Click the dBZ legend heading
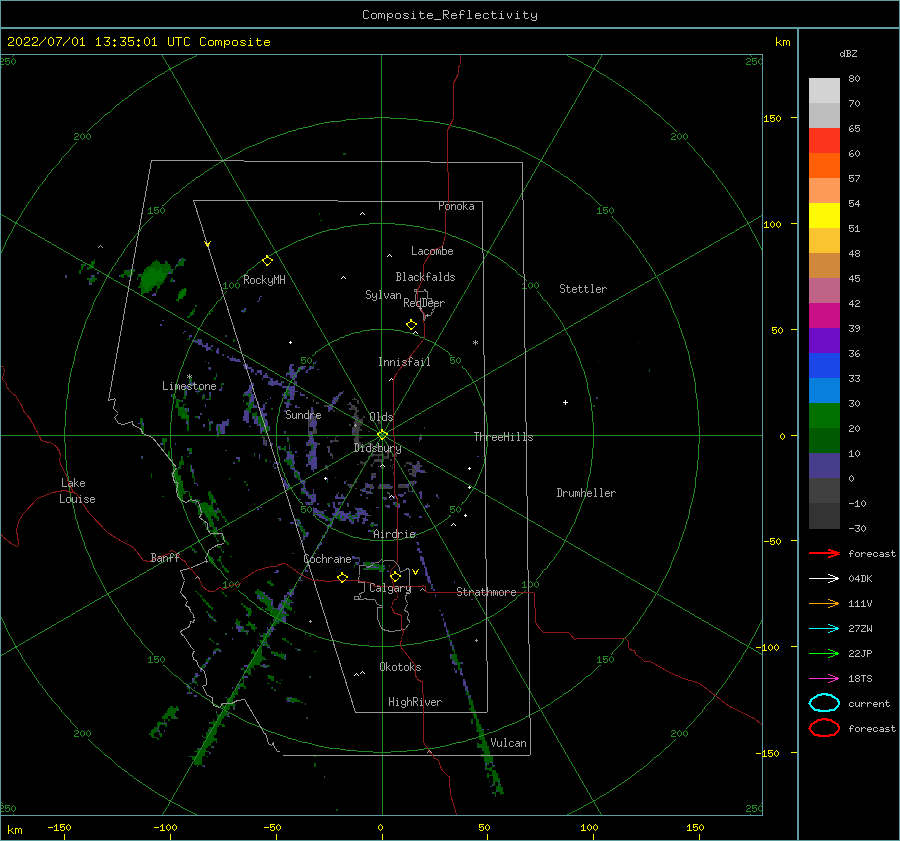Screen dimensions: 900x841 point(848,53)
